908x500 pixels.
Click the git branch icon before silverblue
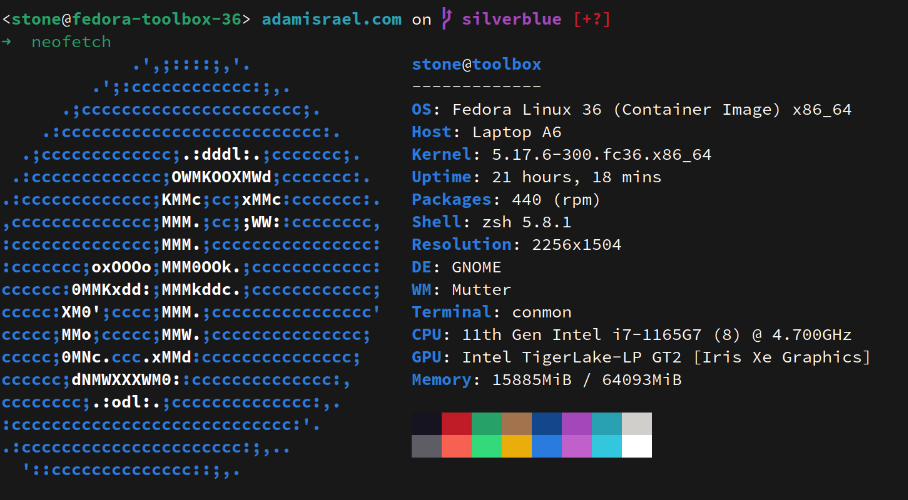tap(446, 19)
